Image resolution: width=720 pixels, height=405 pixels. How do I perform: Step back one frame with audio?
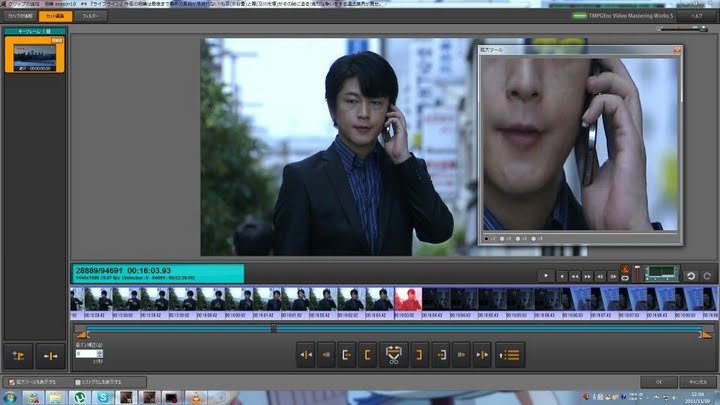600,276
